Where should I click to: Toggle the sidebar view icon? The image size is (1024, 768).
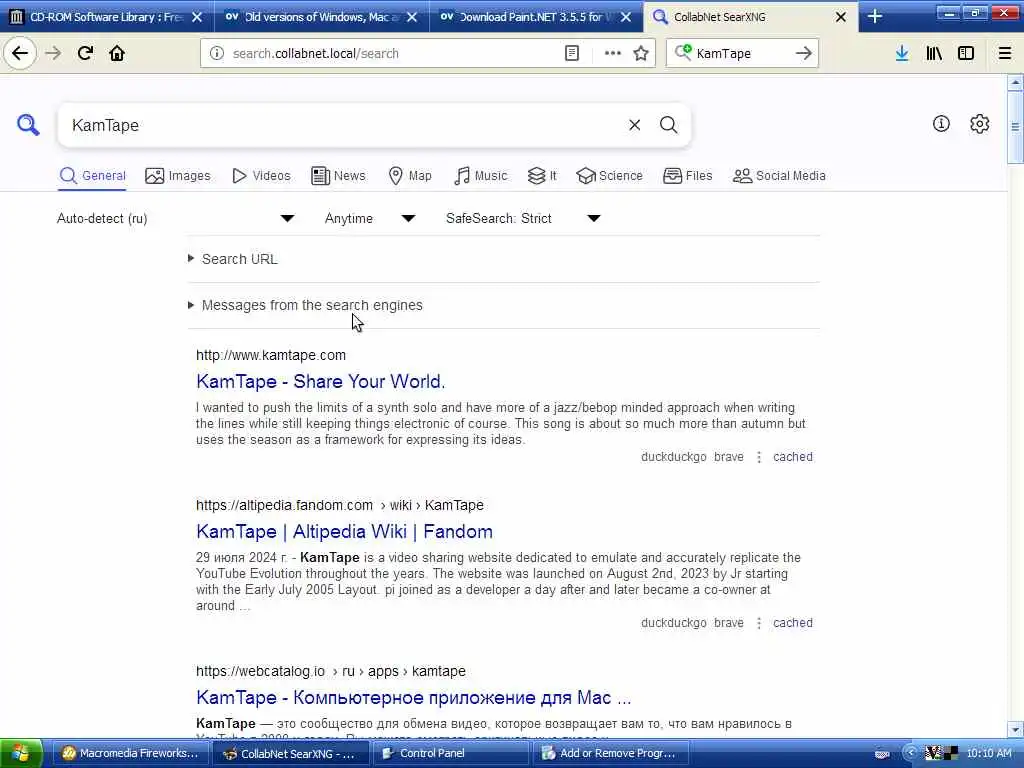point(966,54)
